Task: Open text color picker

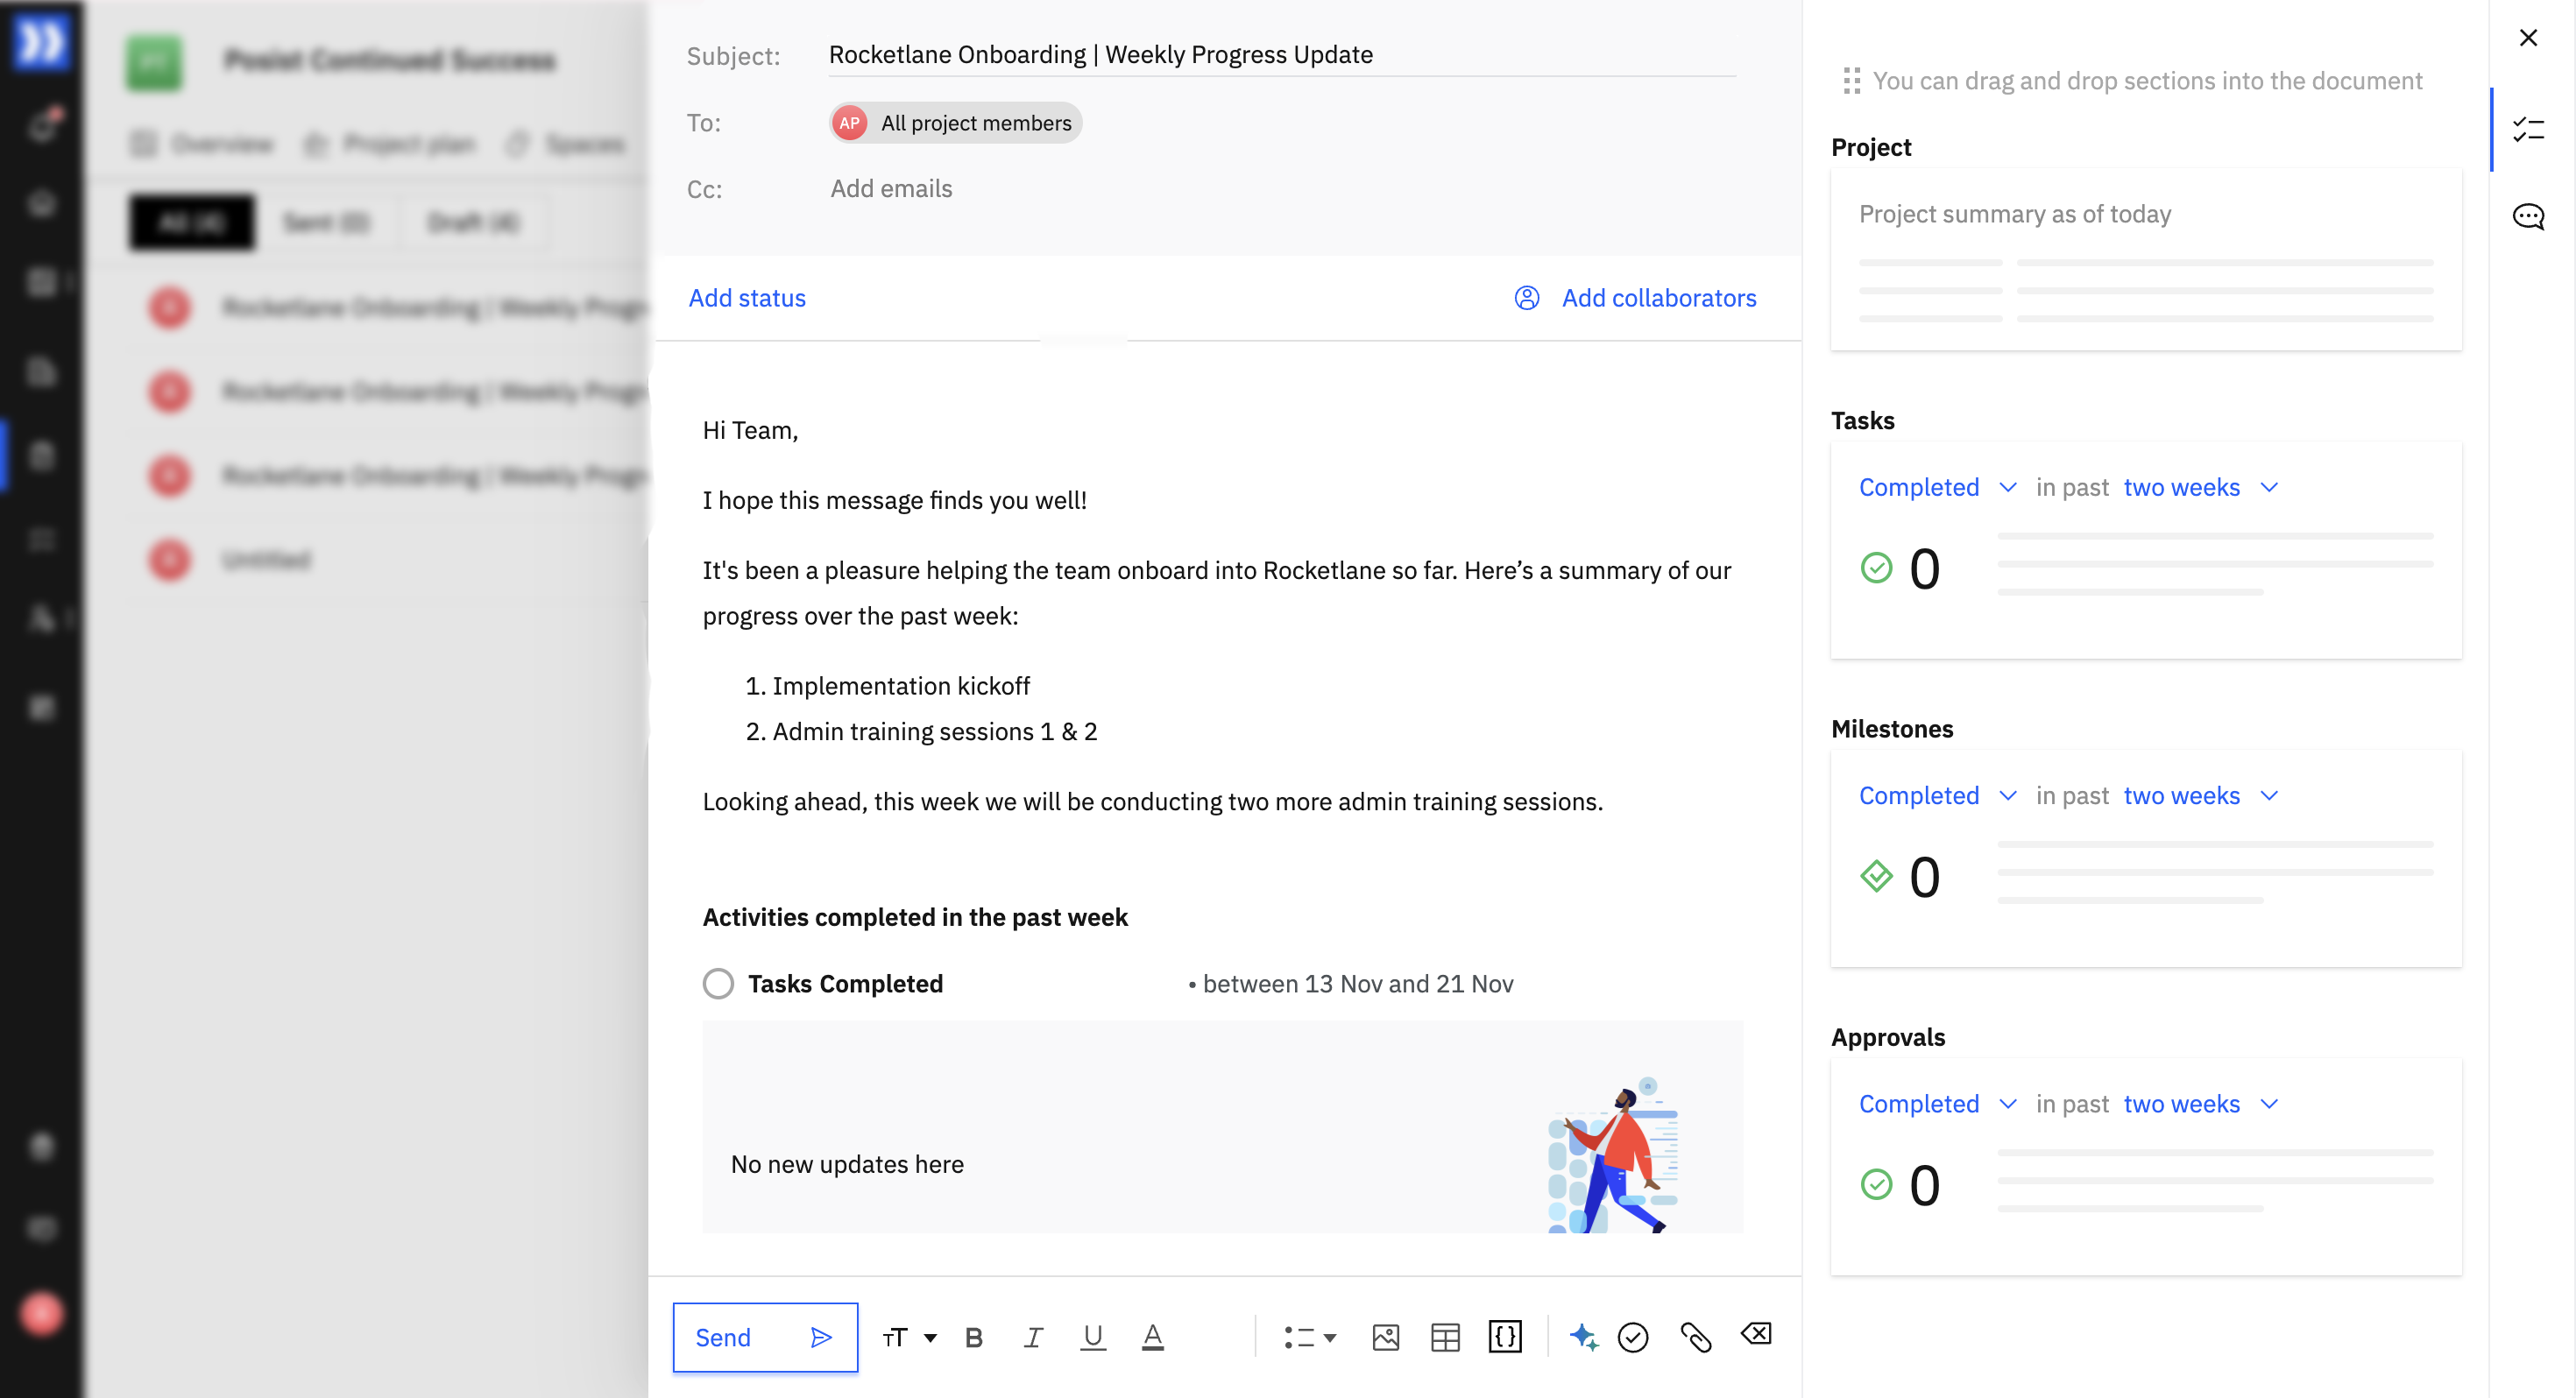Action: [1152, 1337]
